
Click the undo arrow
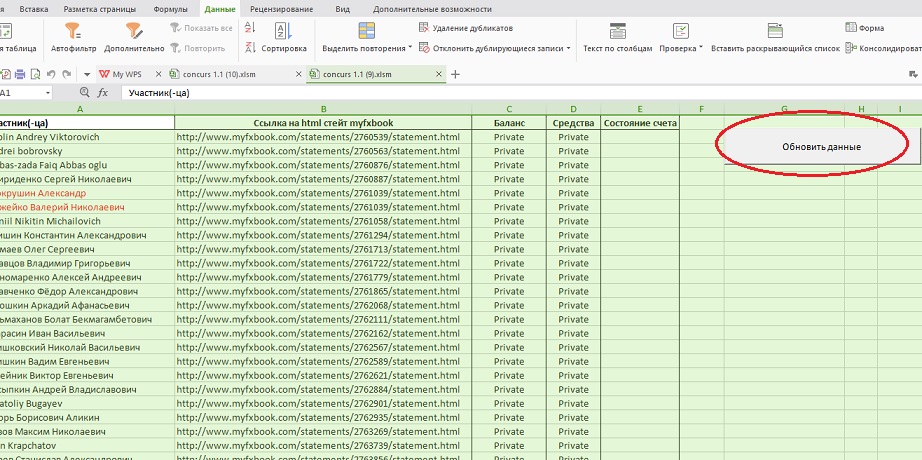pyautogui.click(x=51, y=74)
